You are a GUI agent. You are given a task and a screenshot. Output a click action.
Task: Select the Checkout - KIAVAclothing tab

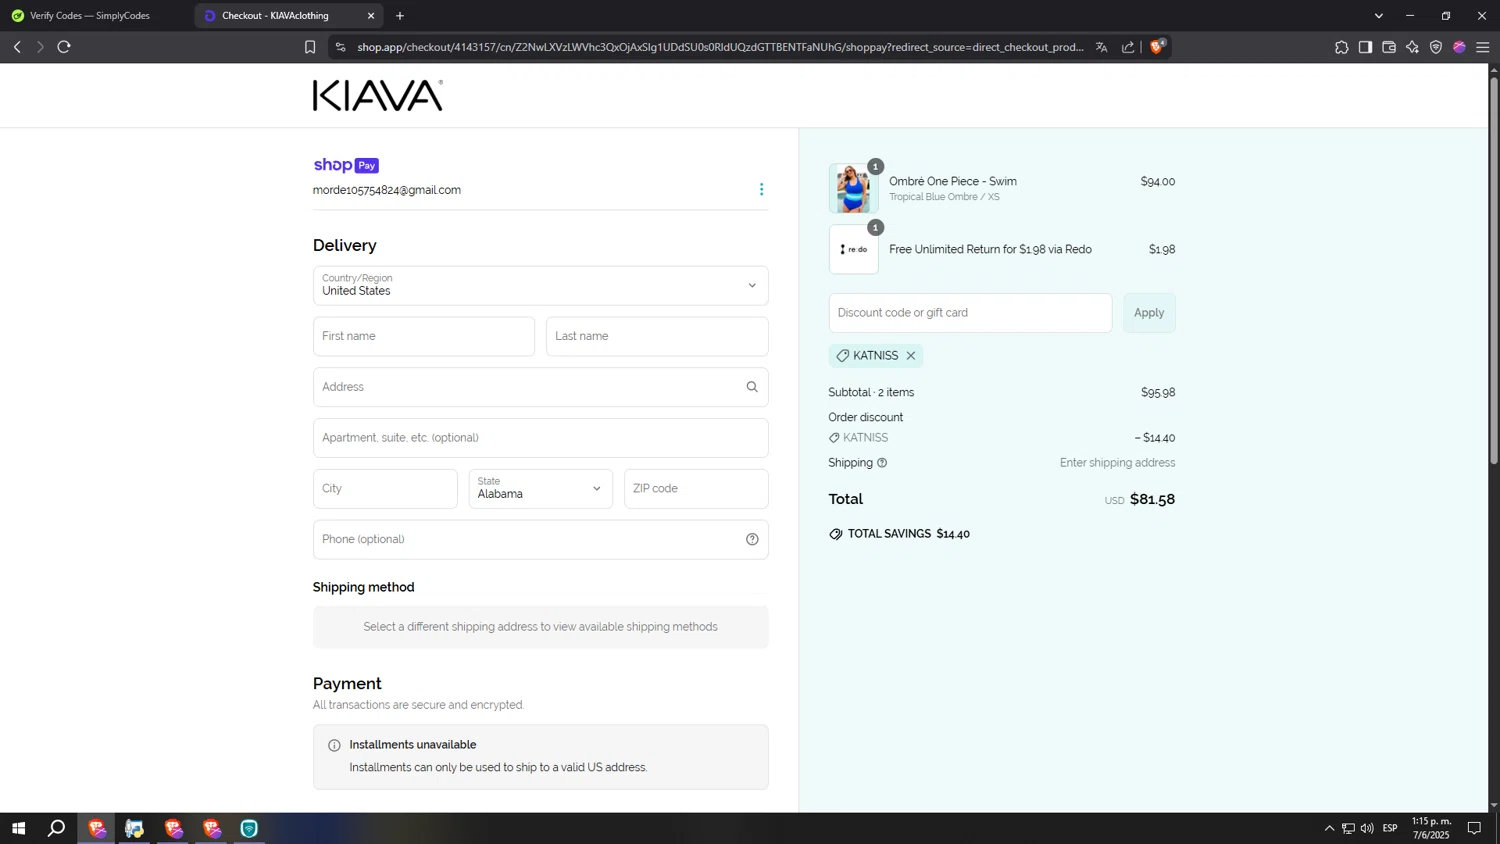pos(288,16)
